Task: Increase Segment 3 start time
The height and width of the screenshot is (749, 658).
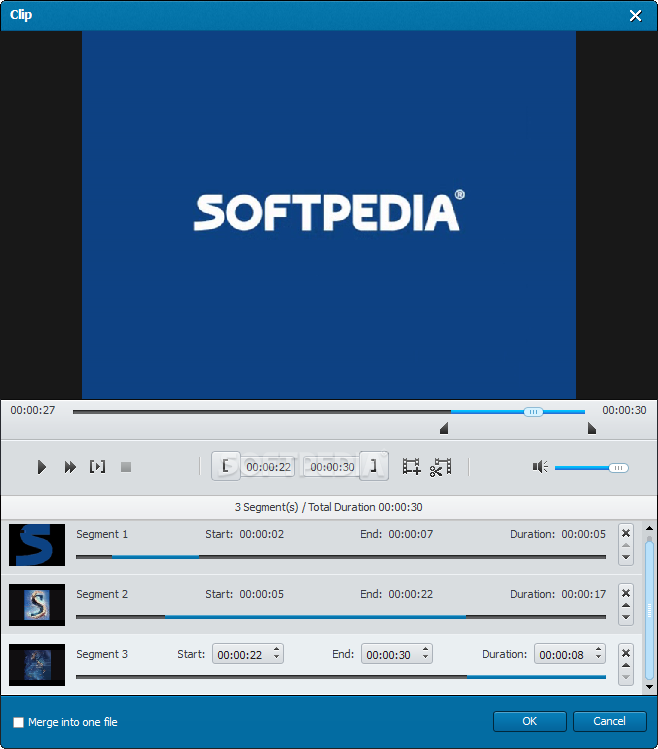Action: [x=276, y=650]
